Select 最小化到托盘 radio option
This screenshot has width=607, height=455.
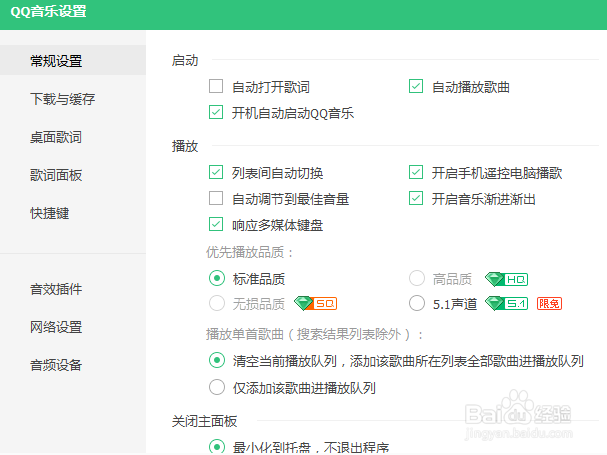point(217,446)
